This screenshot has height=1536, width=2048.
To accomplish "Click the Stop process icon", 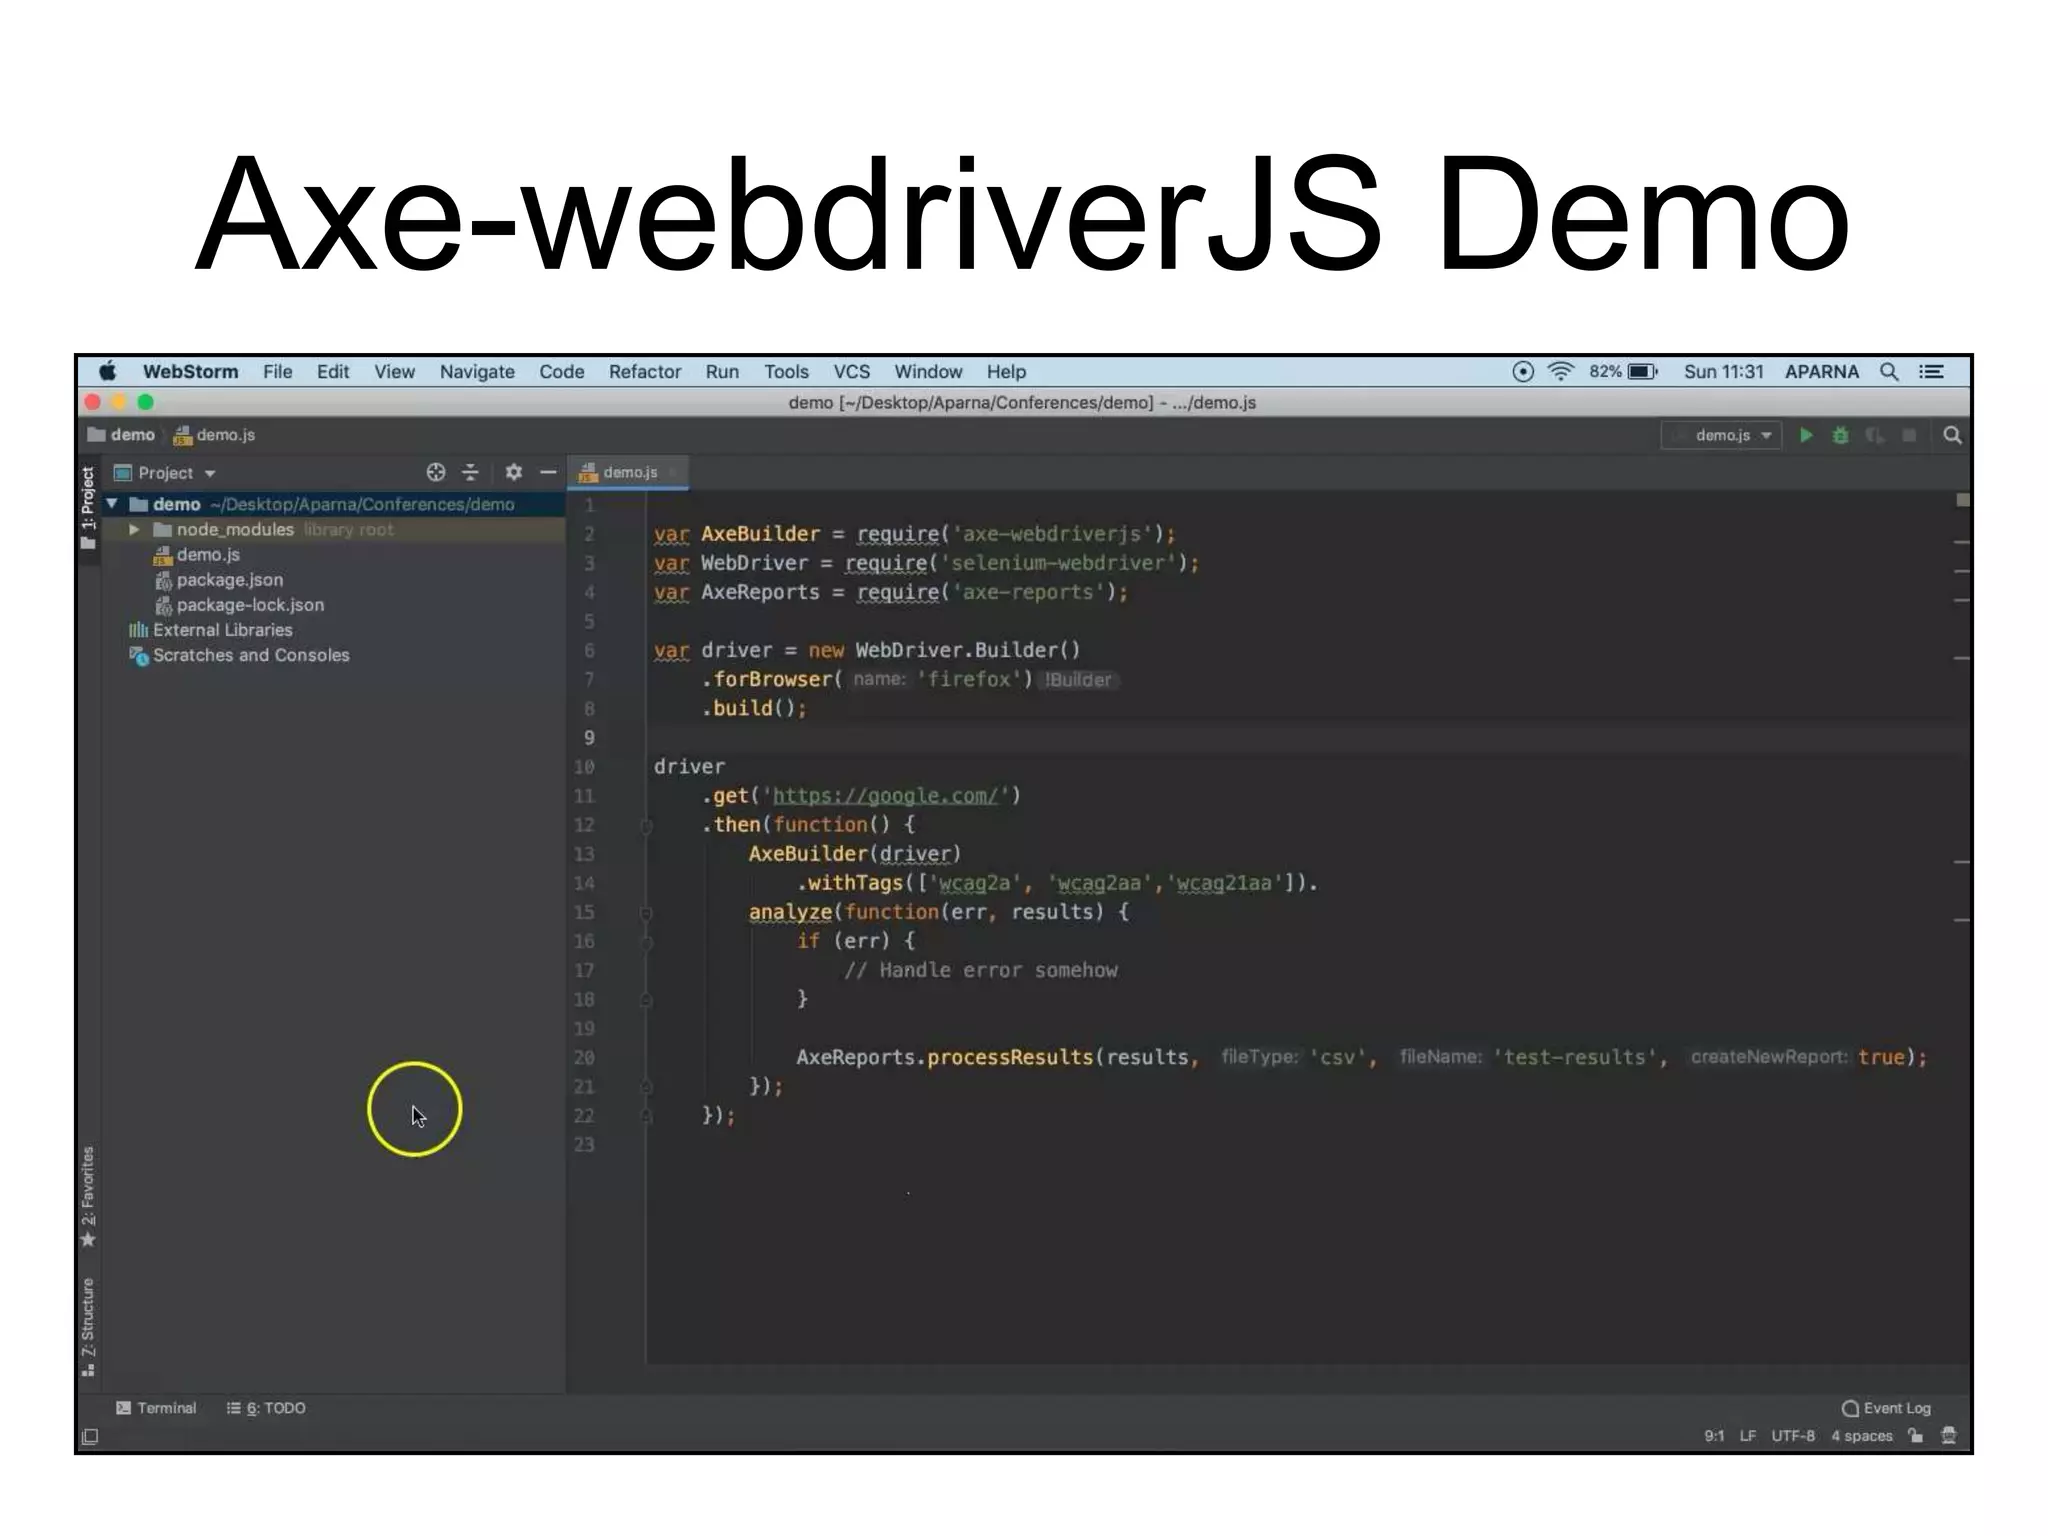I will point(1909,435).
